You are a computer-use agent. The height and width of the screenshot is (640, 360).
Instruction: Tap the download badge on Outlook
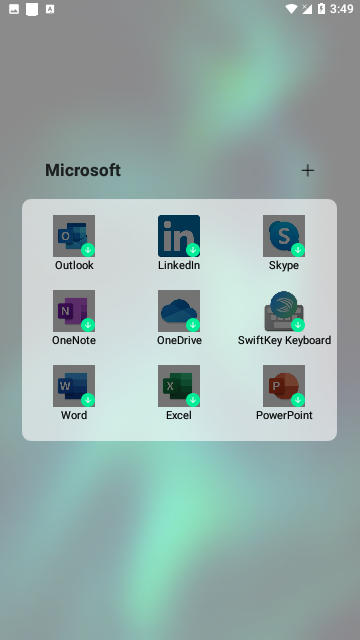pyautogui.click(x=88, y=250)
